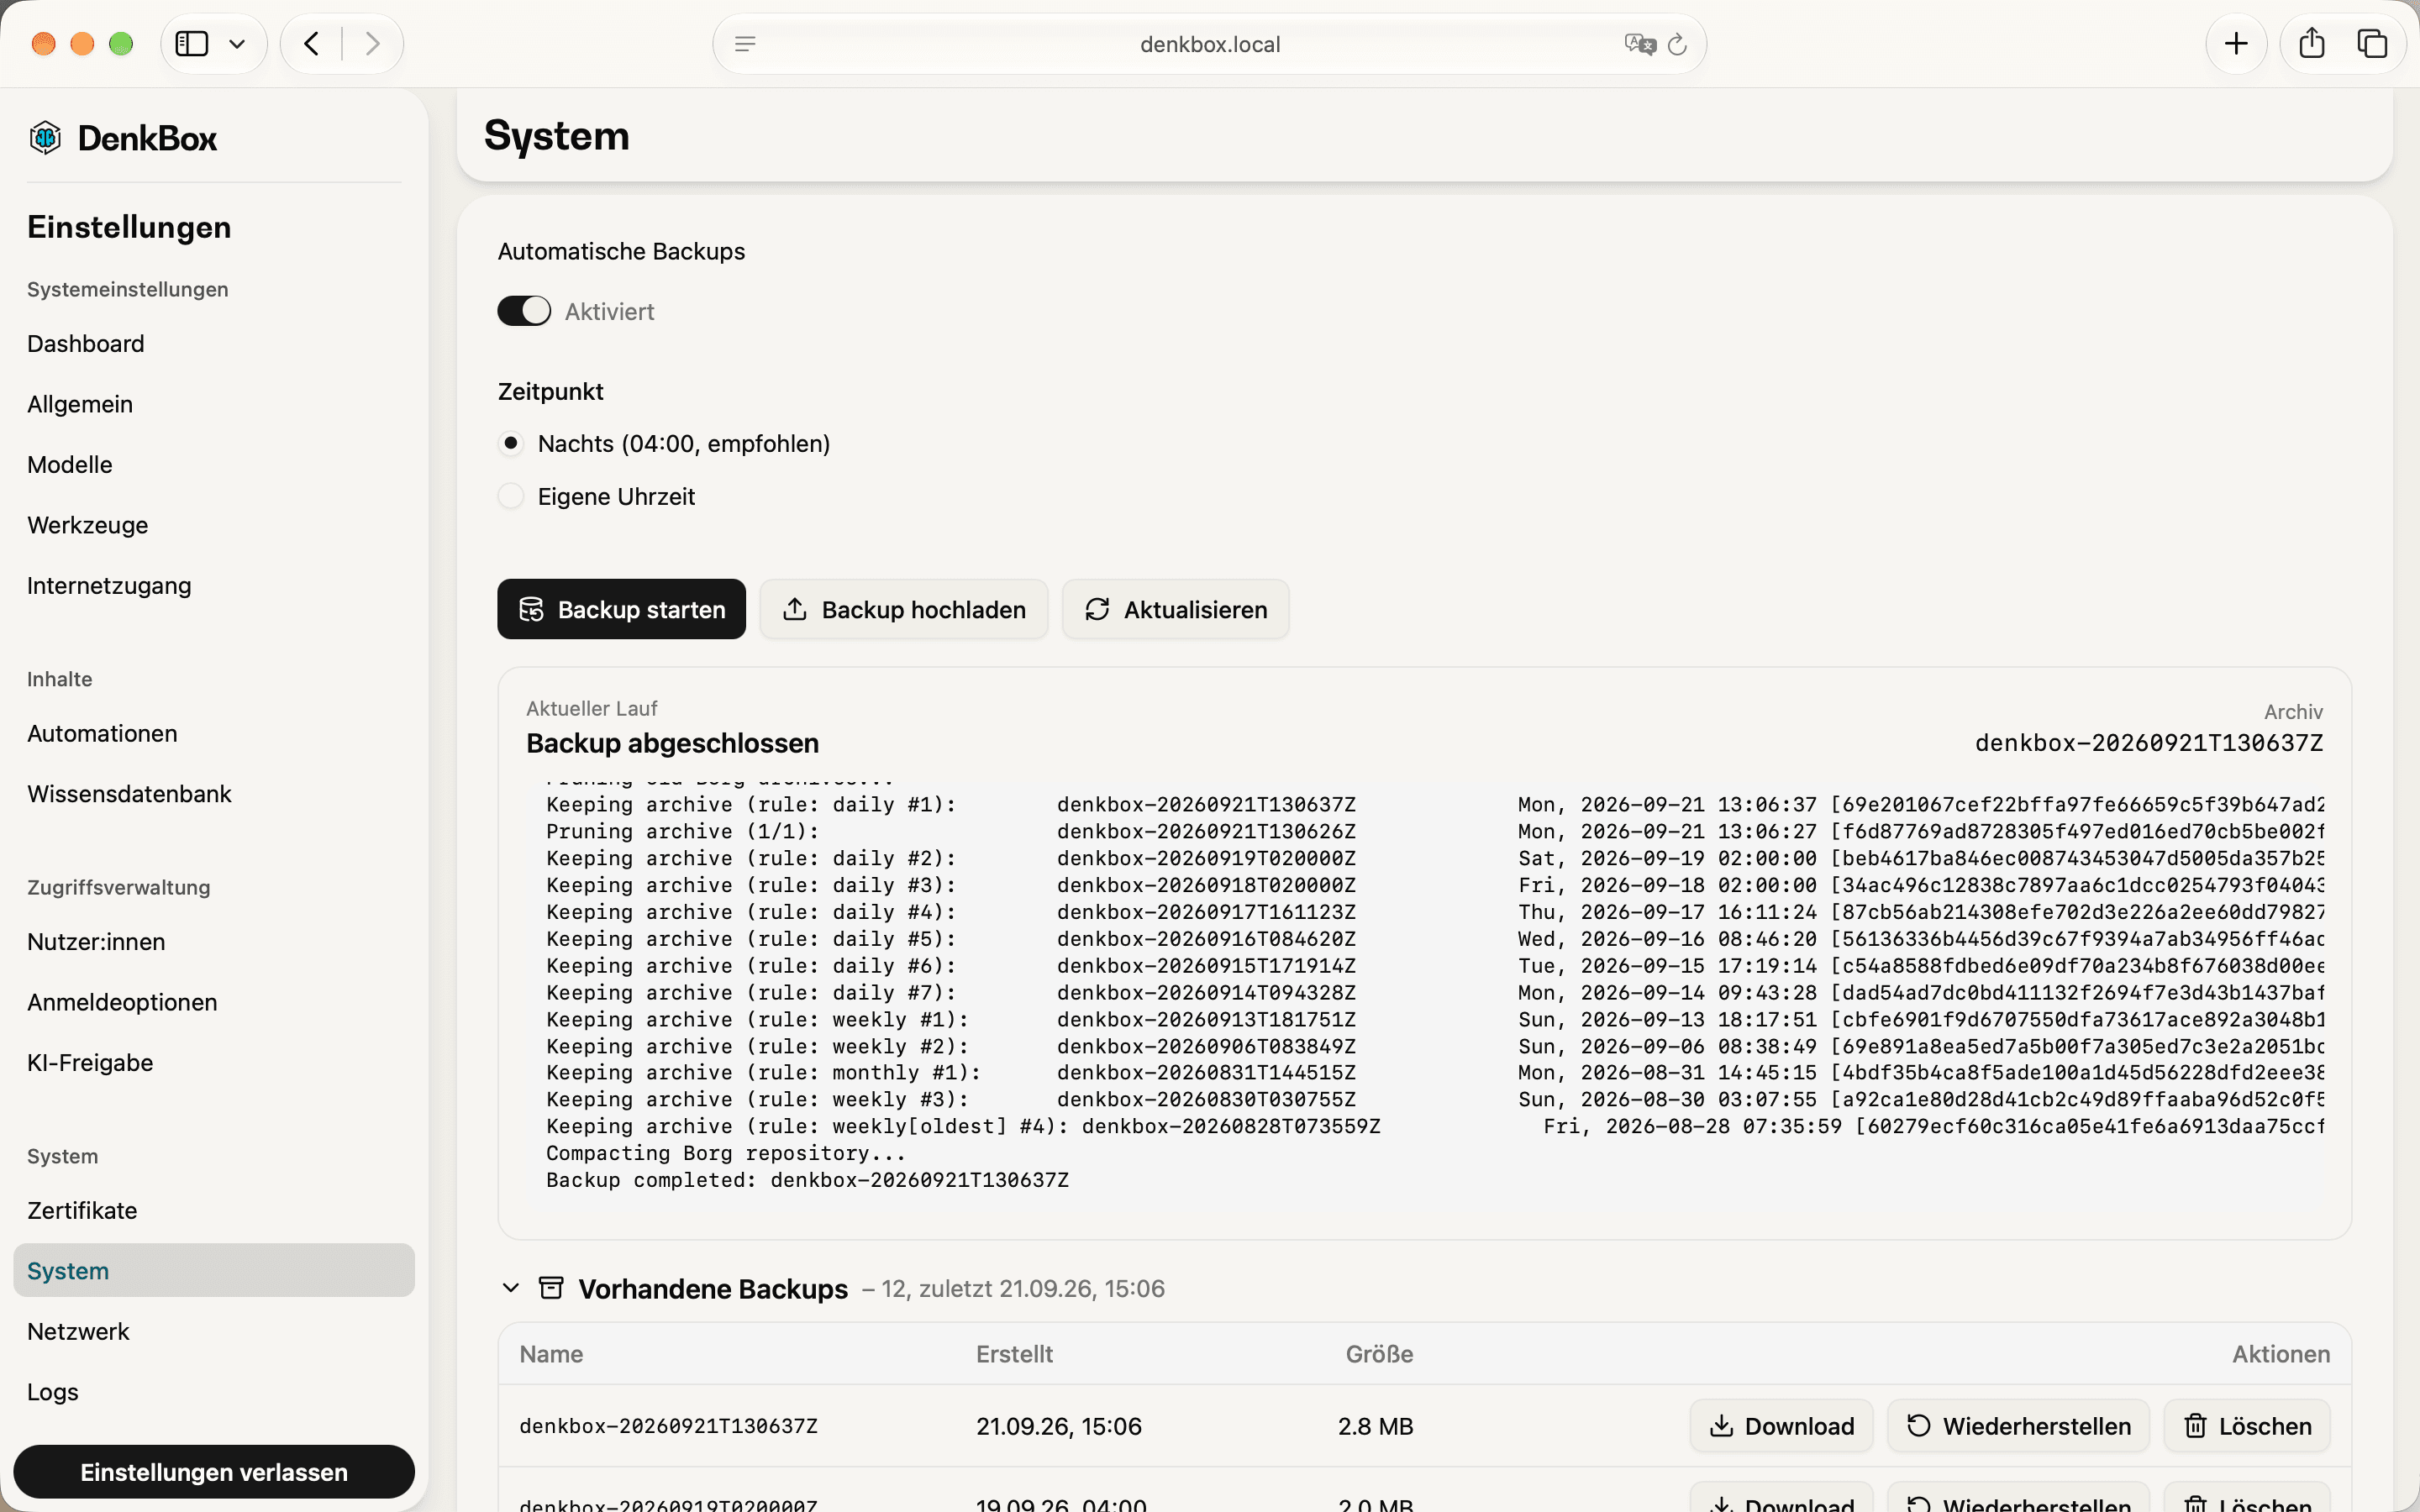The image size is (2420, 1512).
Task: Select the active System sidebar item
Action: (214, 1270)
